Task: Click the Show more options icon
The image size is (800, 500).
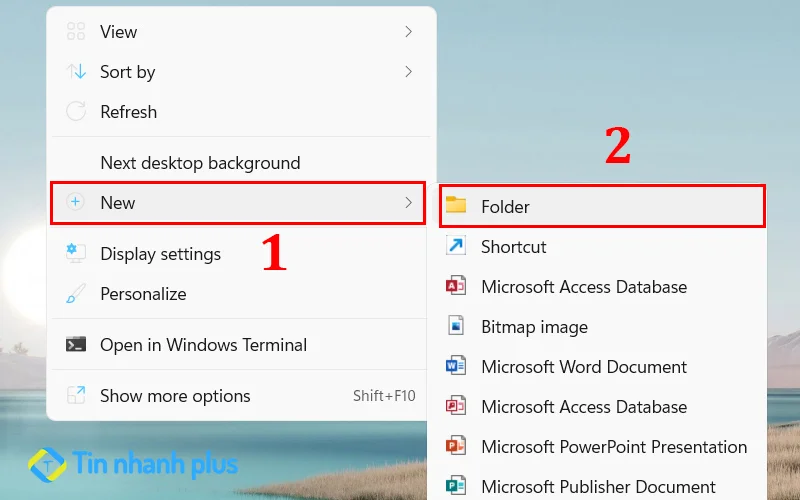Action: coord(76,396)
